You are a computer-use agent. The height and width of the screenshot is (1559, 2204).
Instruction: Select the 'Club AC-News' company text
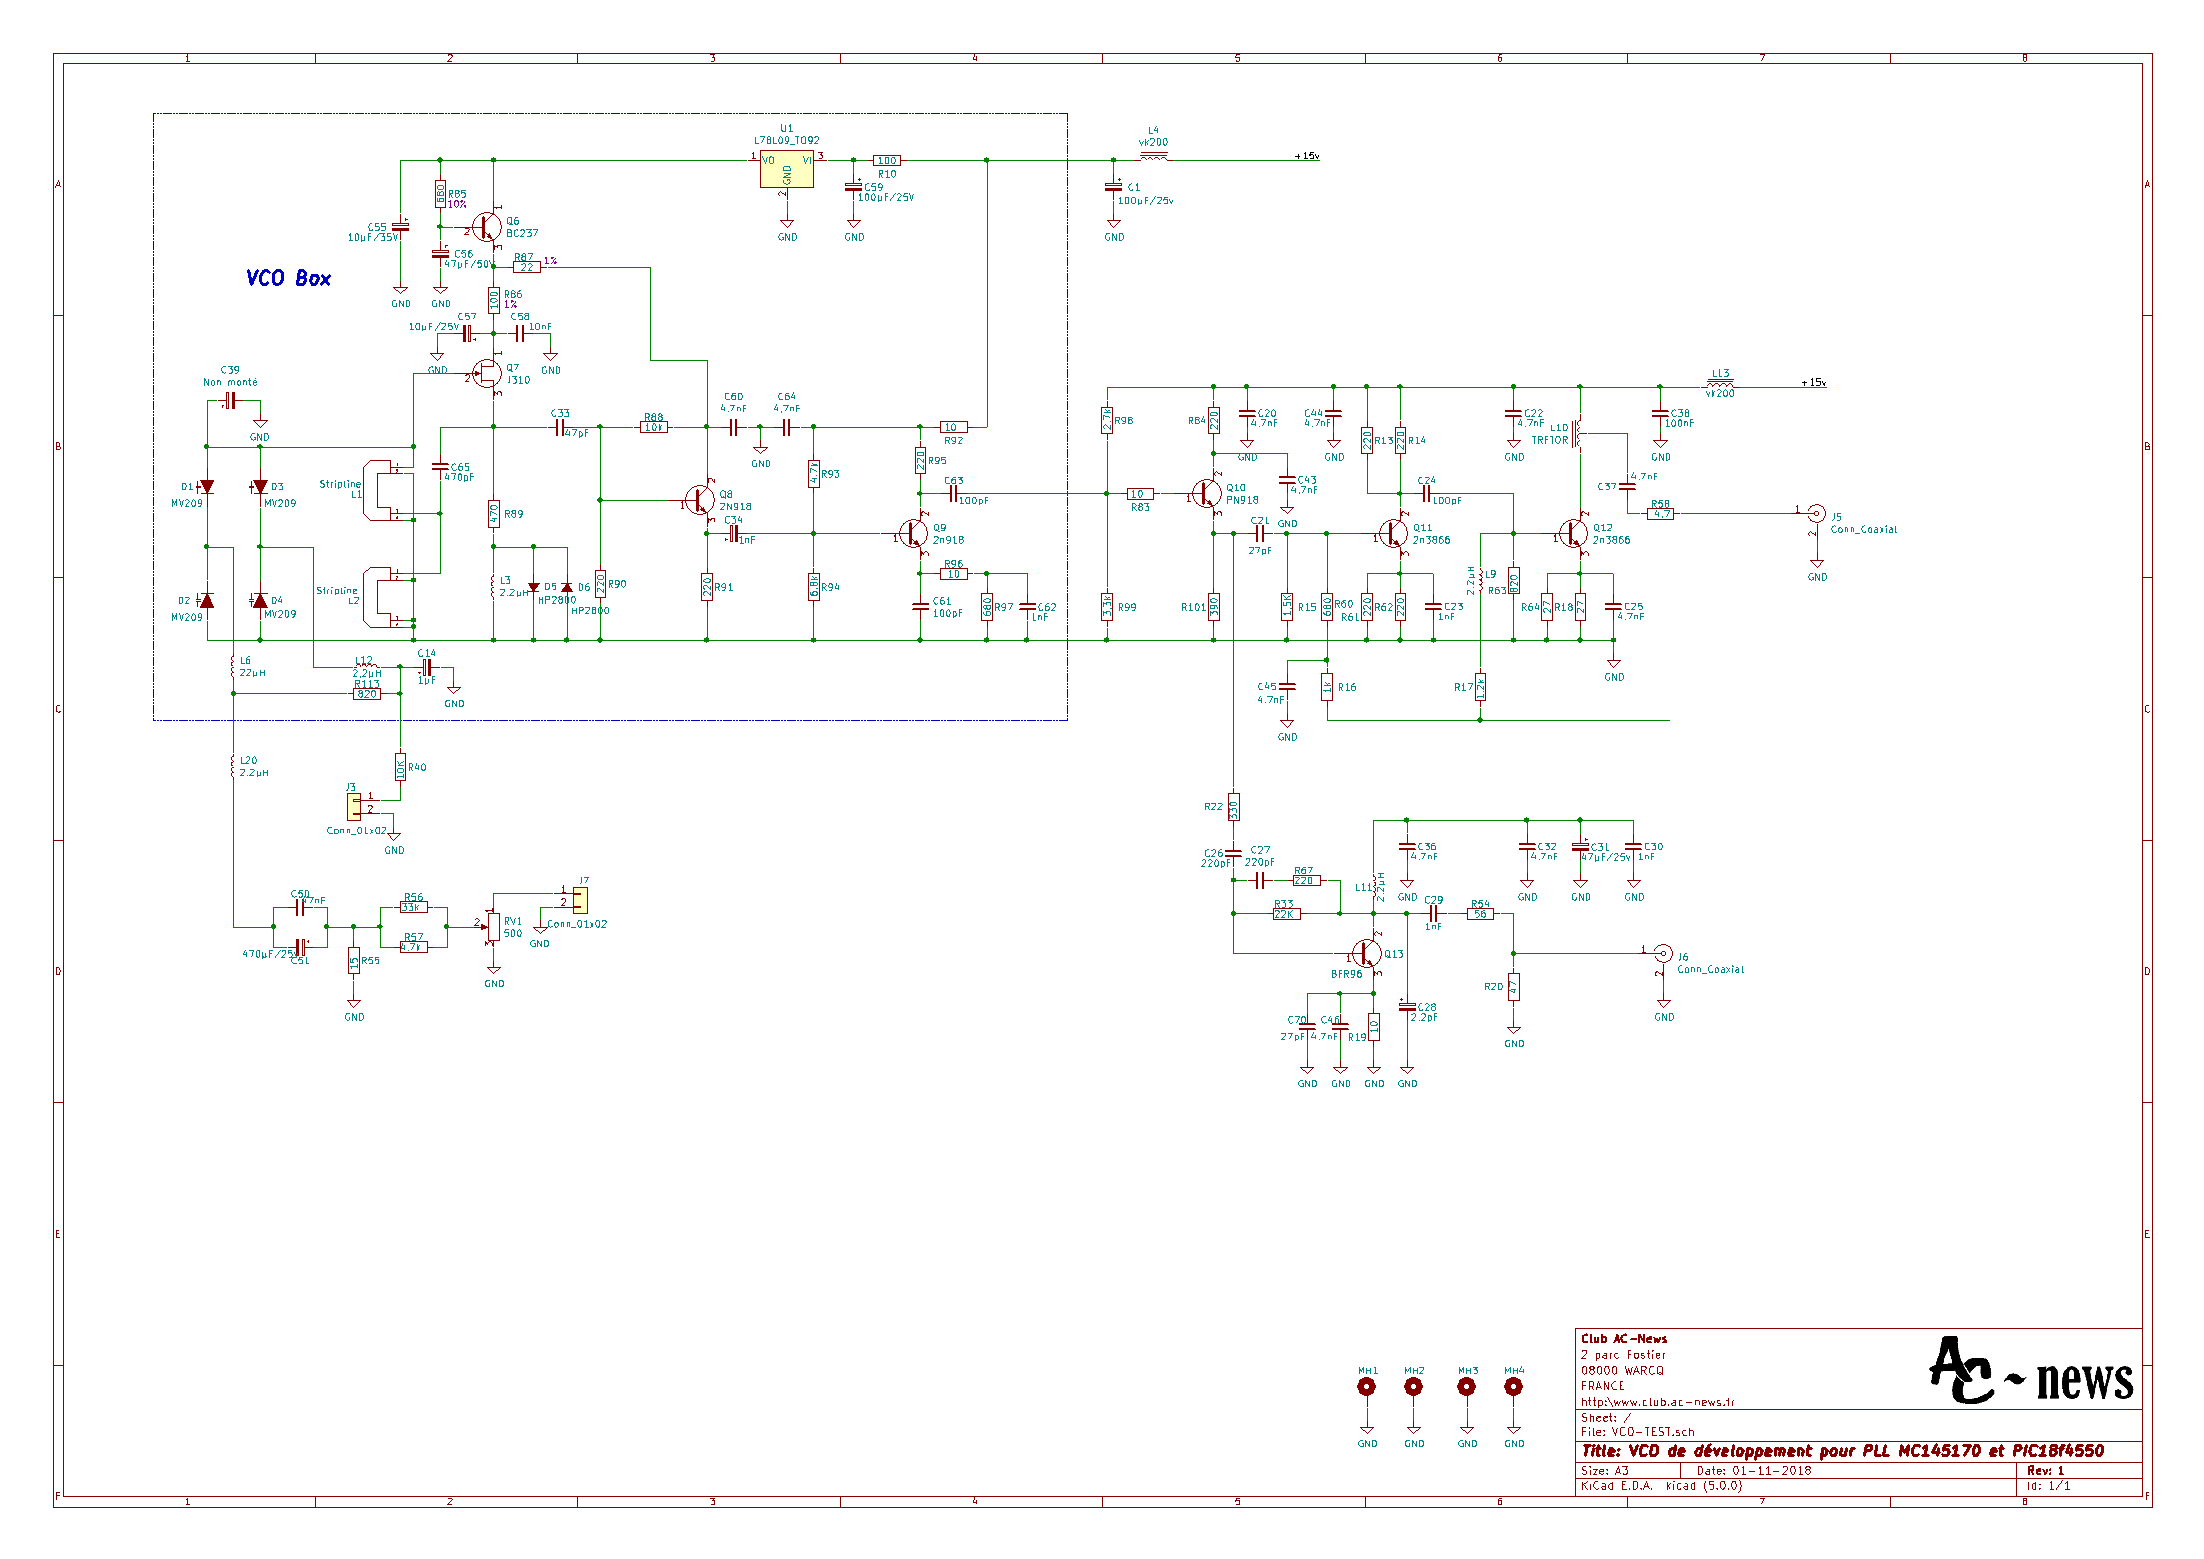[1624, 1339]
